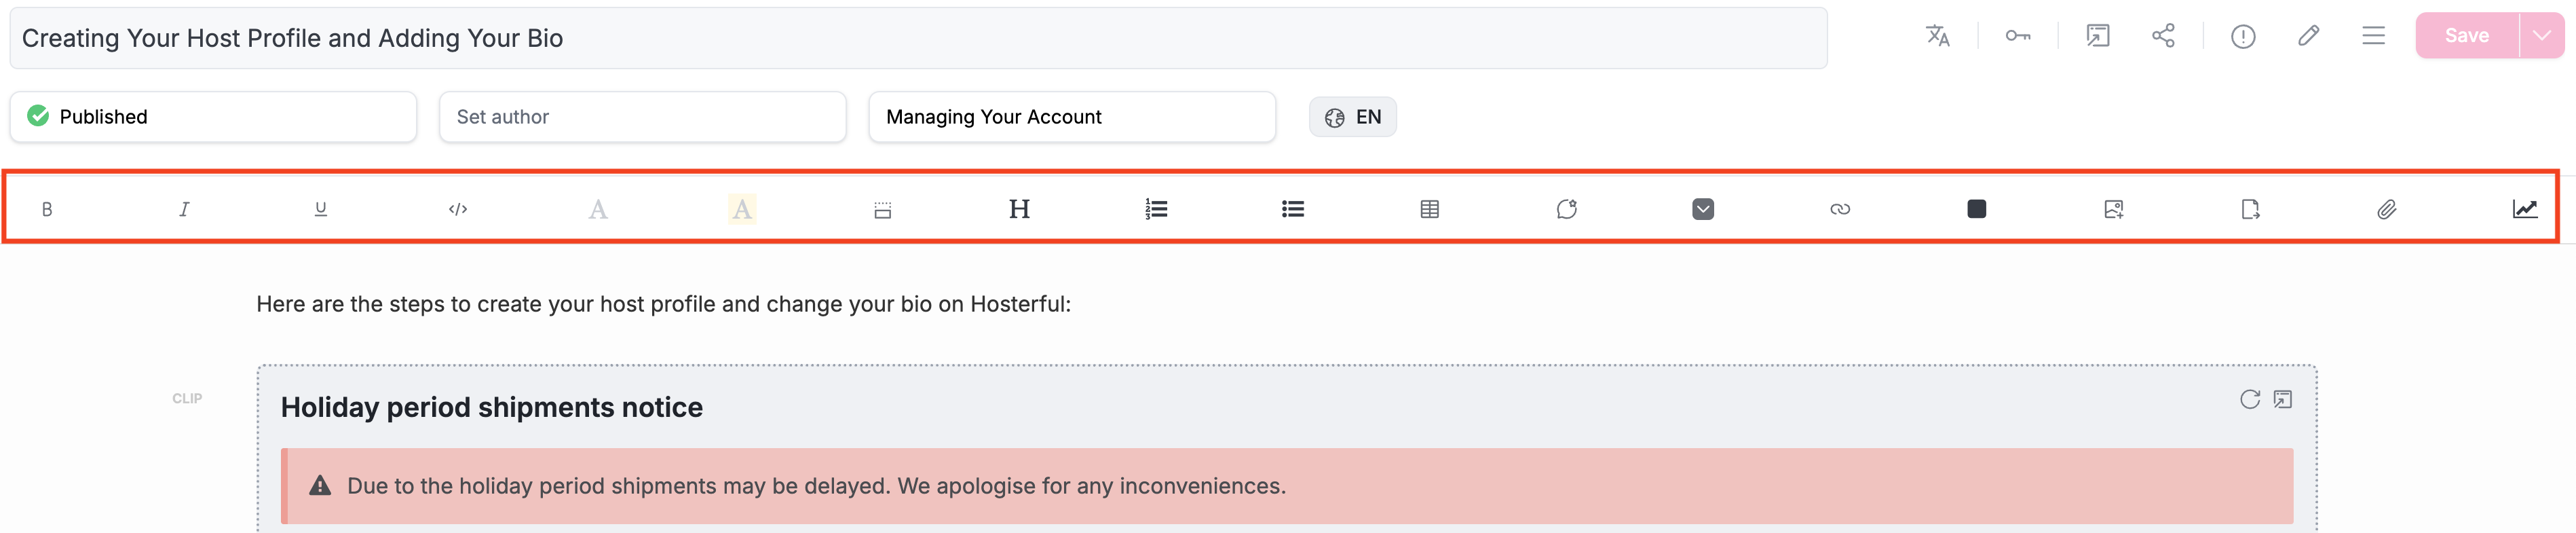Open the yellow text highlight color tool
2576x533 pixels.
(x=742, y=209)
